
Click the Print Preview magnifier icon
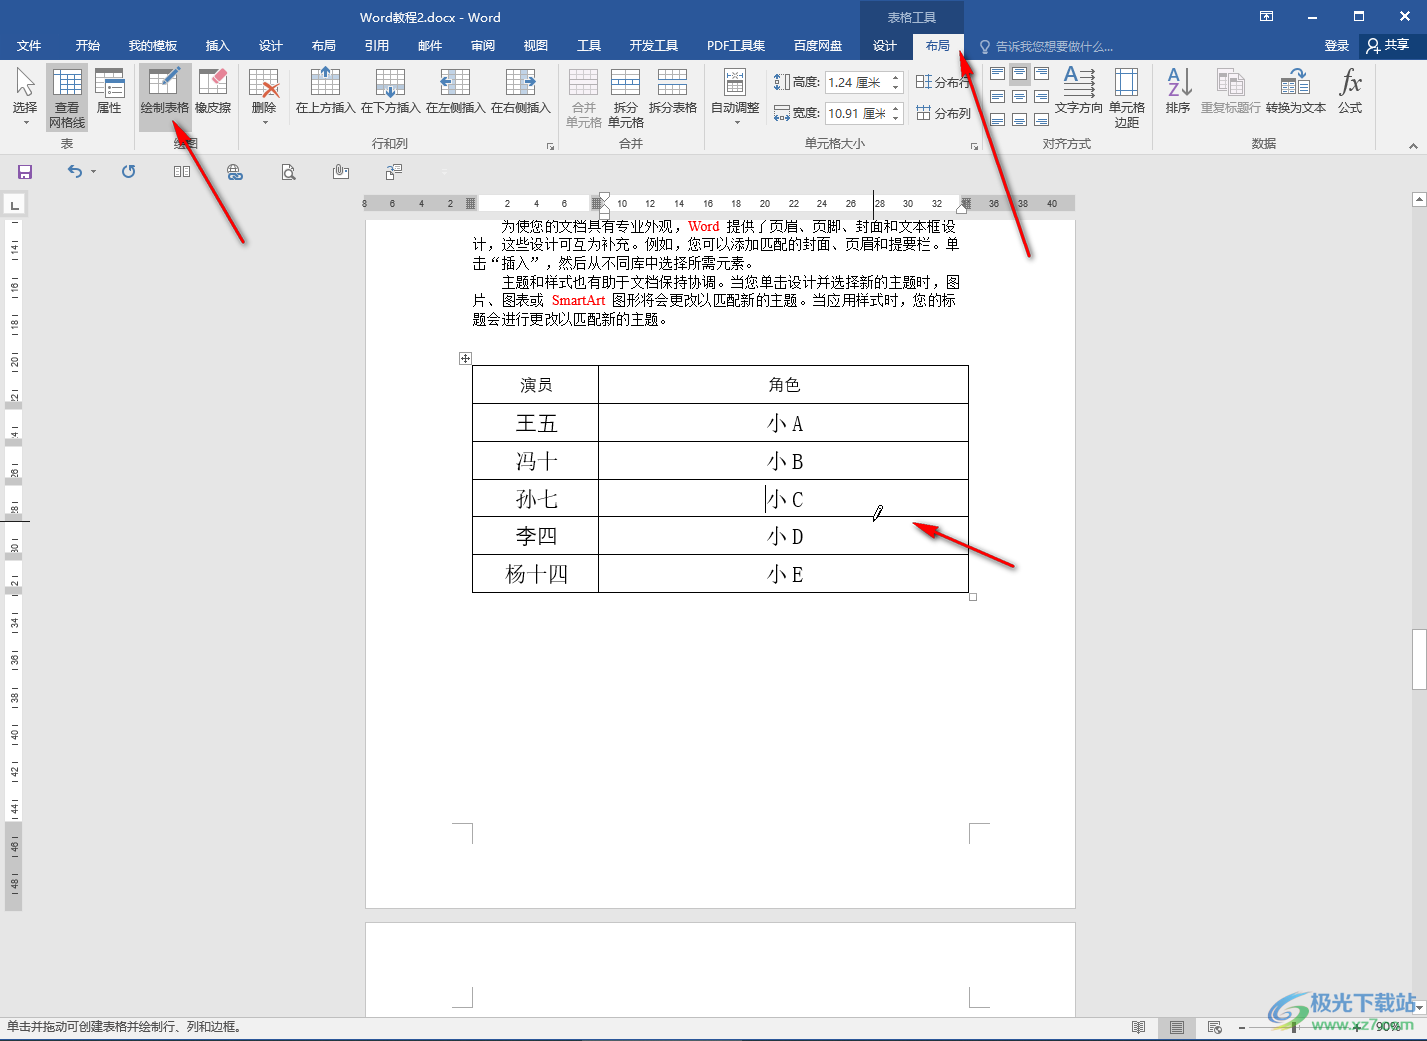coord(288,172)
